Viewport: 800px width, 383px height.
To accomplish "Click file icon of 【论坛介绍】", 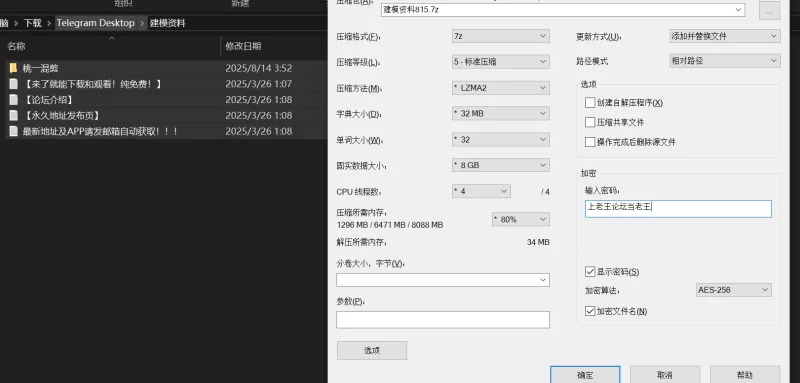I will 13,99.
